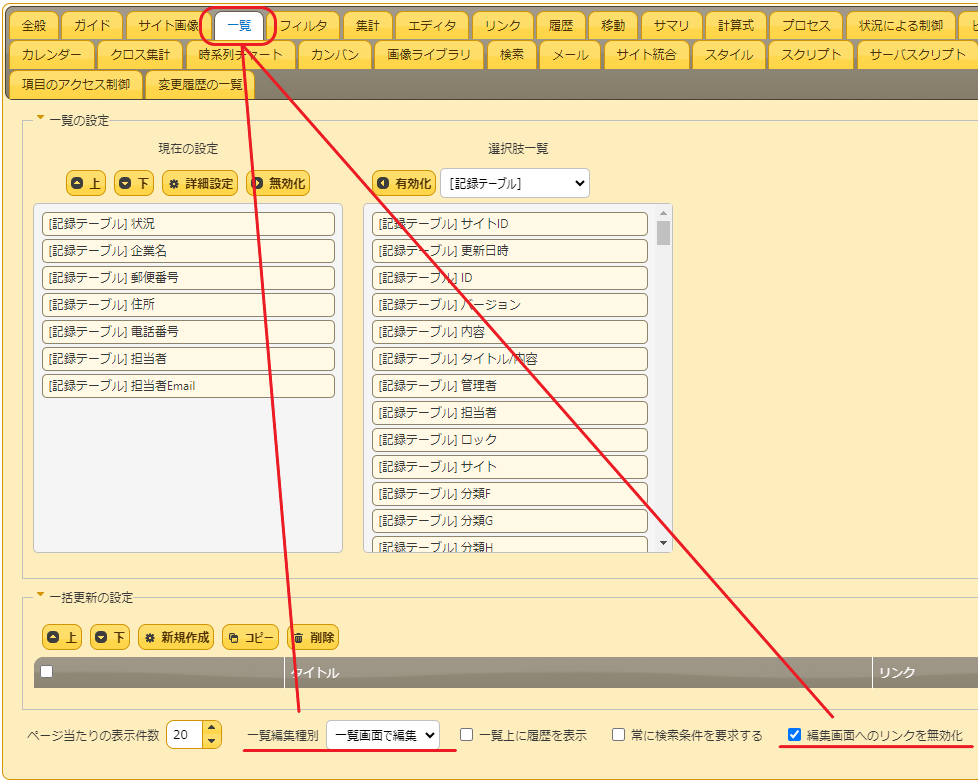Switch to the カレンダー tab

click(52, 55)
